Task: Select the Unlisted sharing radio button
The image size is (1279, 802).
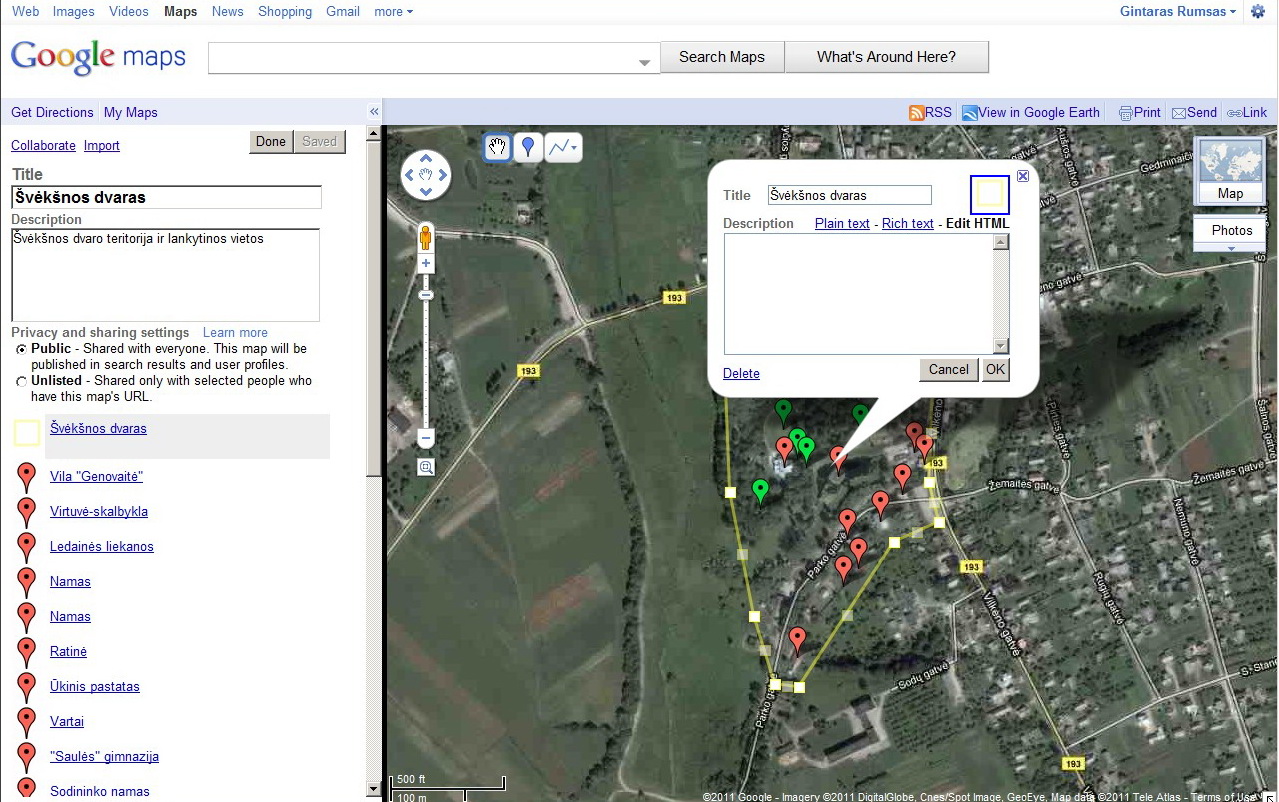Action: coord(22,382)
